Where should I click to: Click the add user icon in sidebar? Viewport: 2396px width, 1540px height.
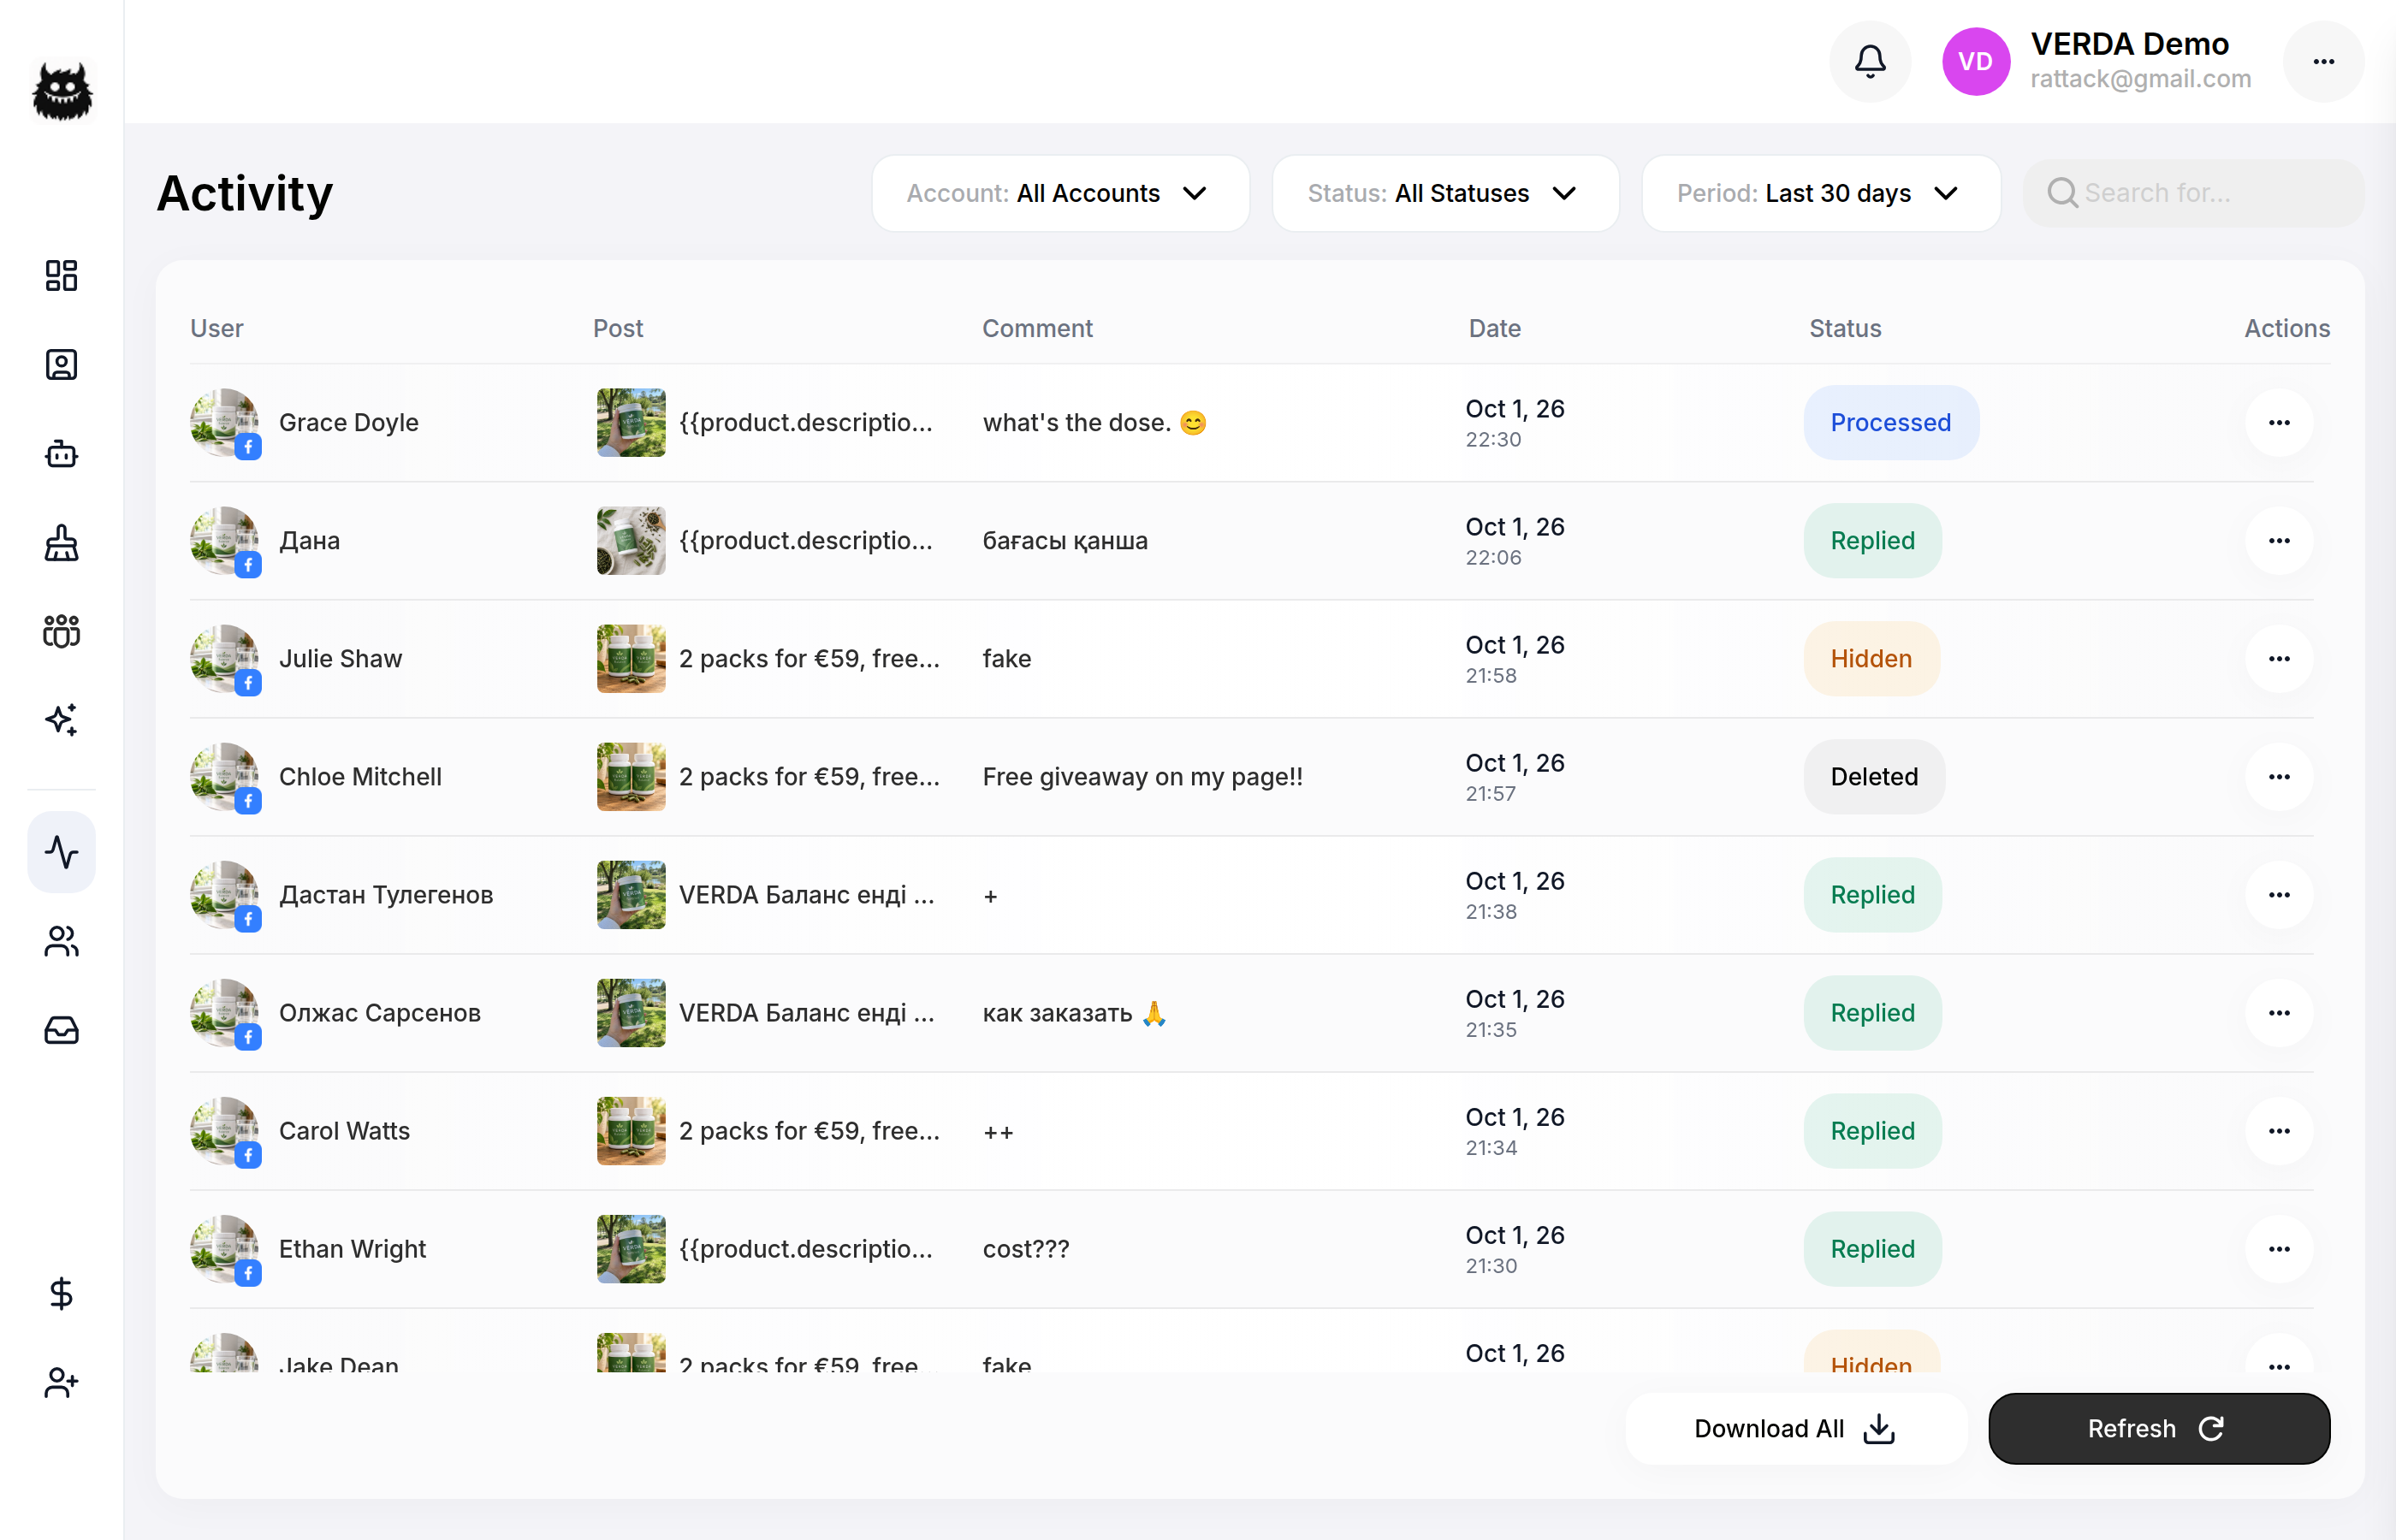pyautogui.click(x=62, y=1383)
